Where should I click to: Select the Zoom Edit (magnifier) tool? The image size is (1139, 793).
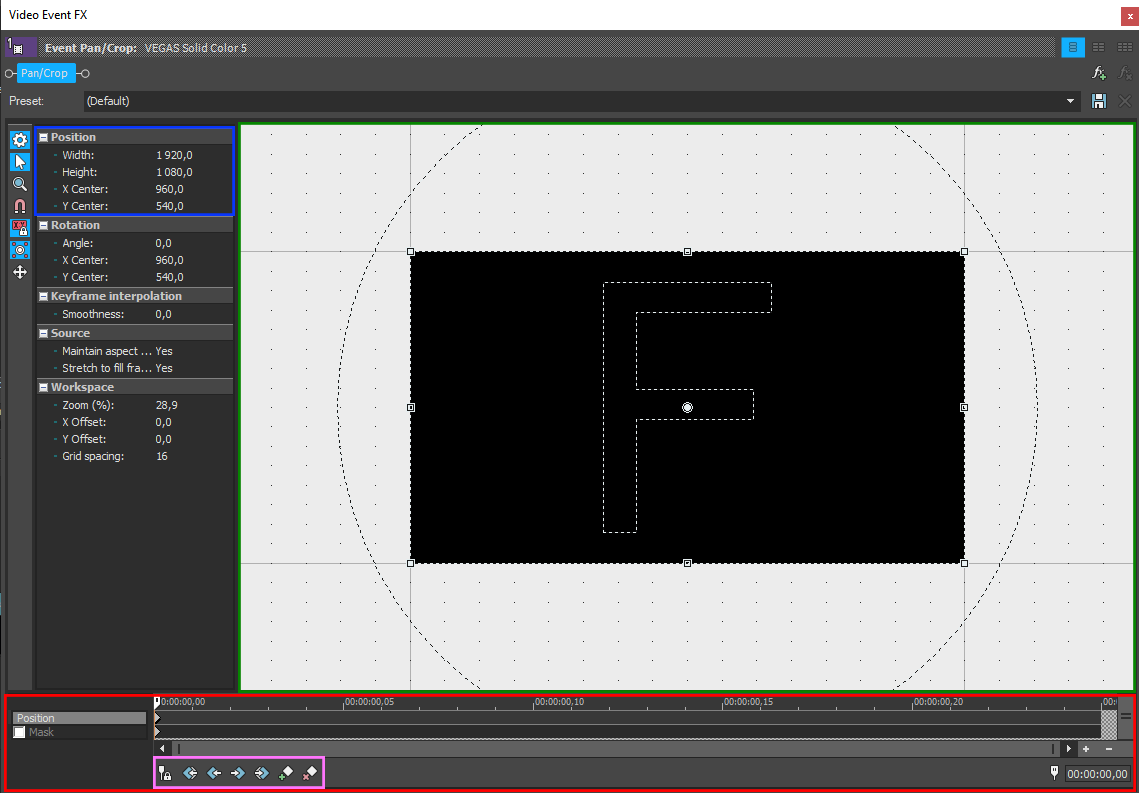19,184
